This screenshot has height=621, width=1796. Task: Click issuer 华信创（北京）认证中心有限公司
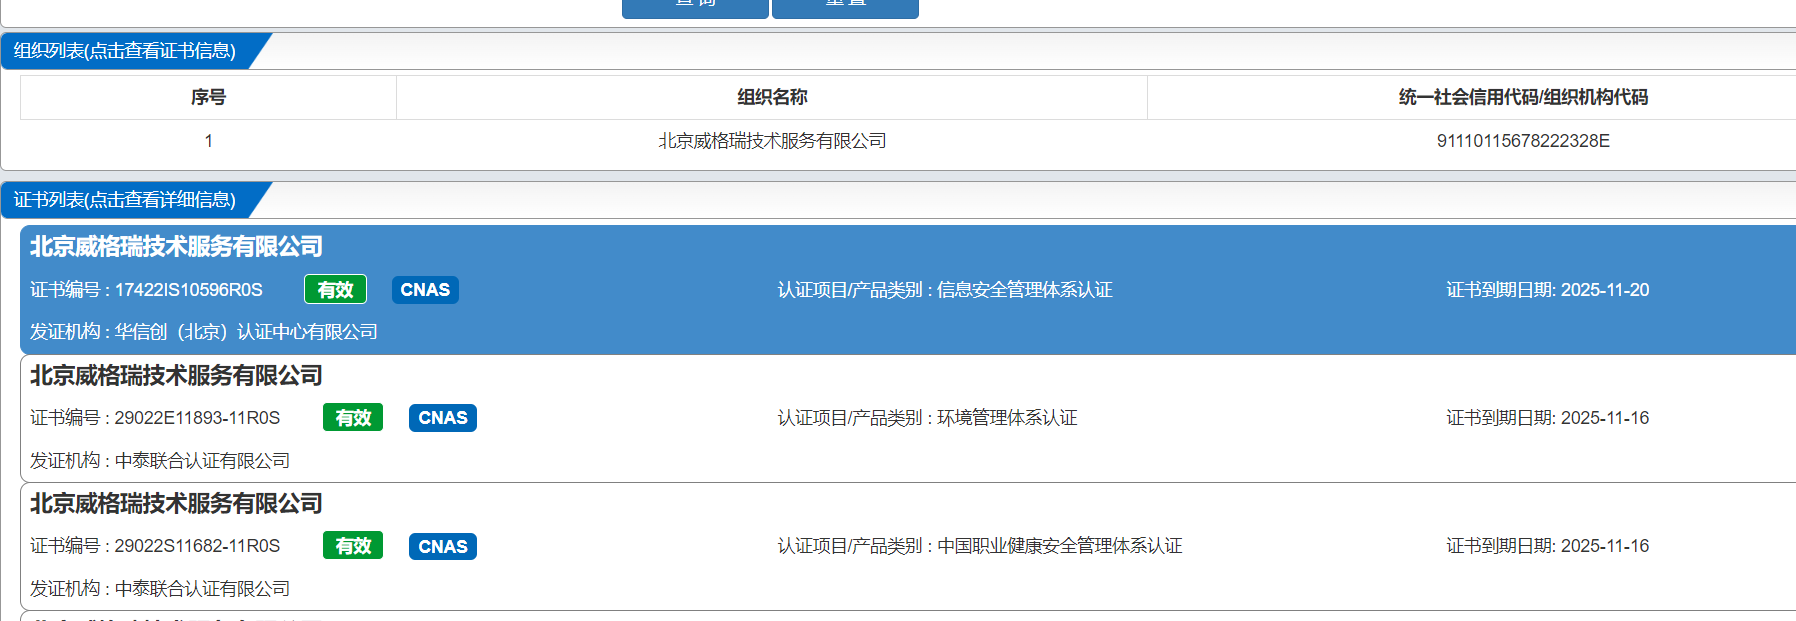coord(246,332)
